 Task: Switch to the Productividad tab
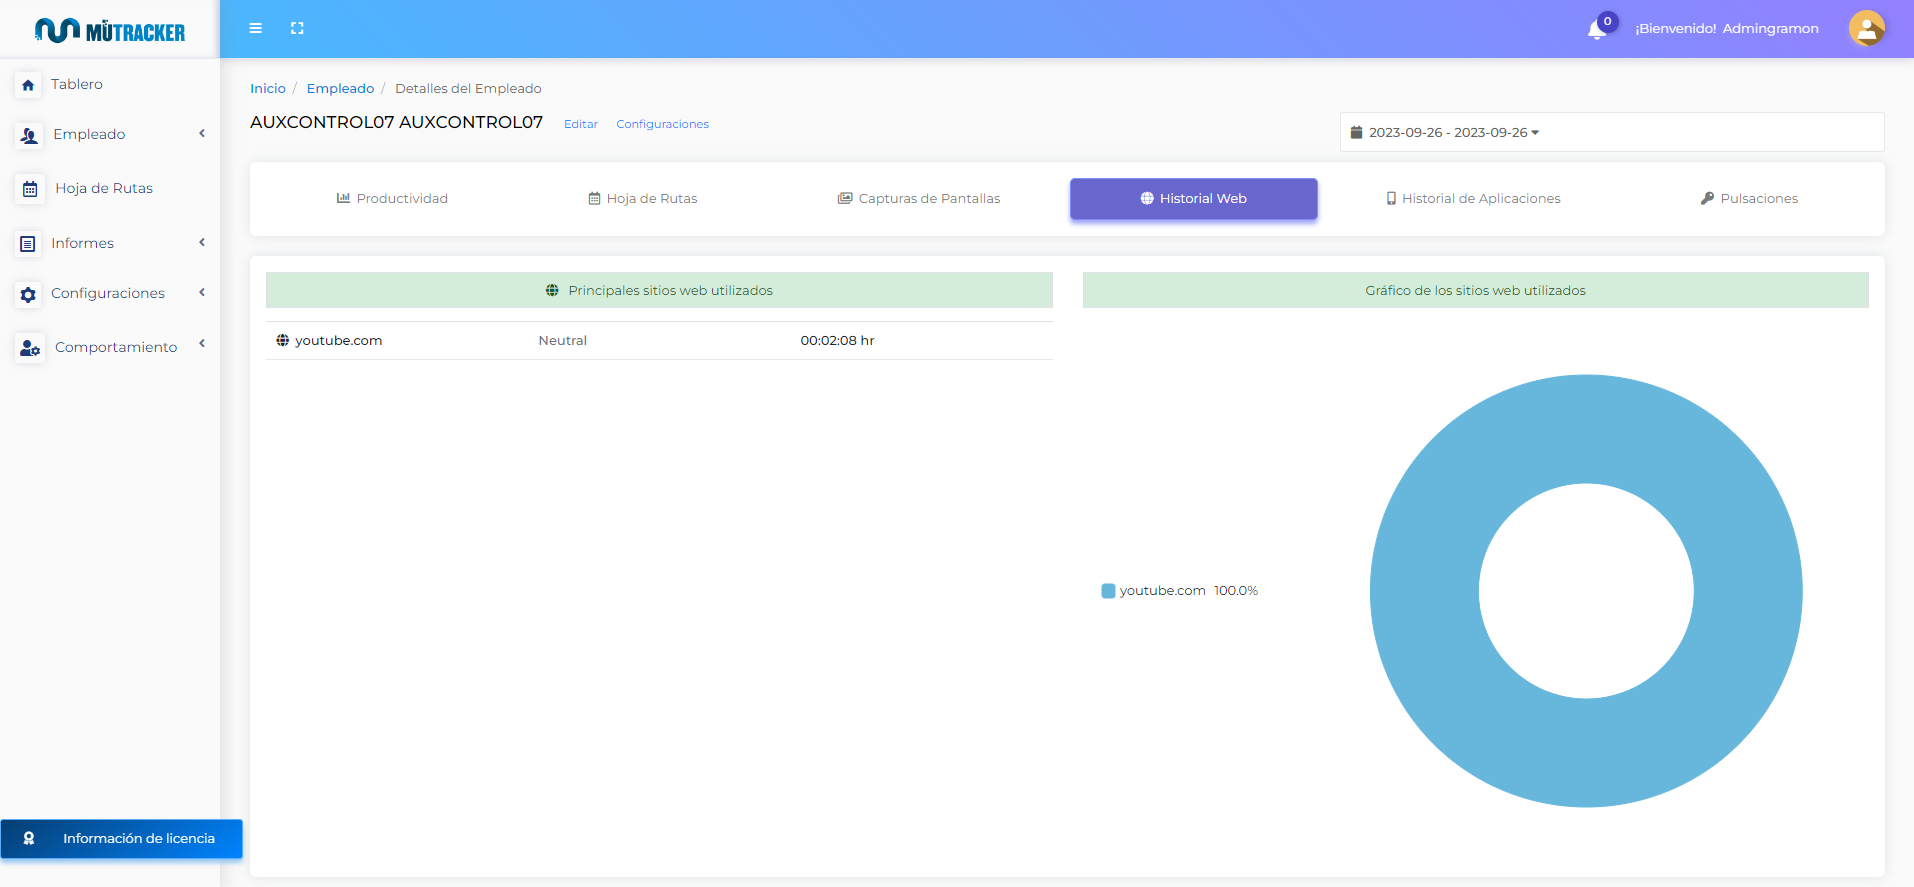point(392,199)
